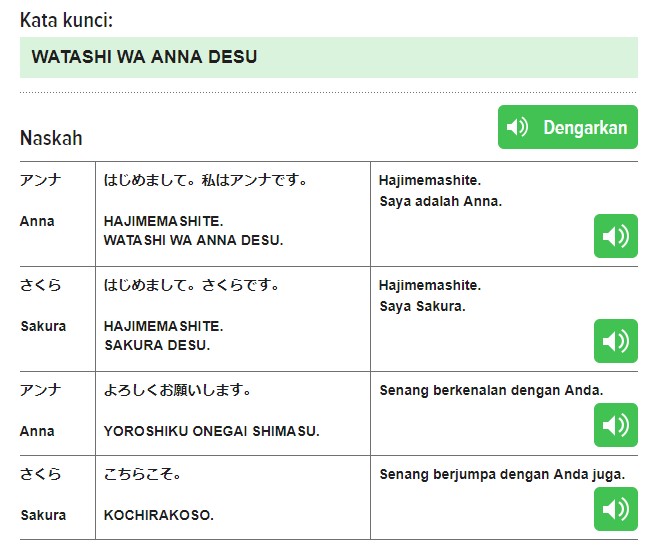Play audio for Sakura's introduction line

(x=615, y=341)
